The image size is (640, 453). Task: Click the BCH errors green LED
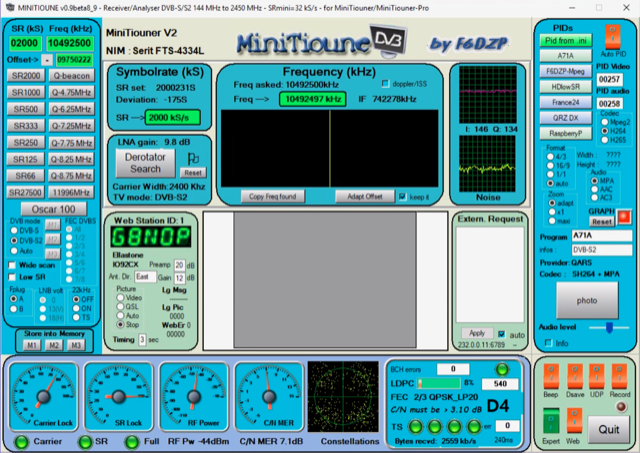pyautogui.click(x=502, y=369)
